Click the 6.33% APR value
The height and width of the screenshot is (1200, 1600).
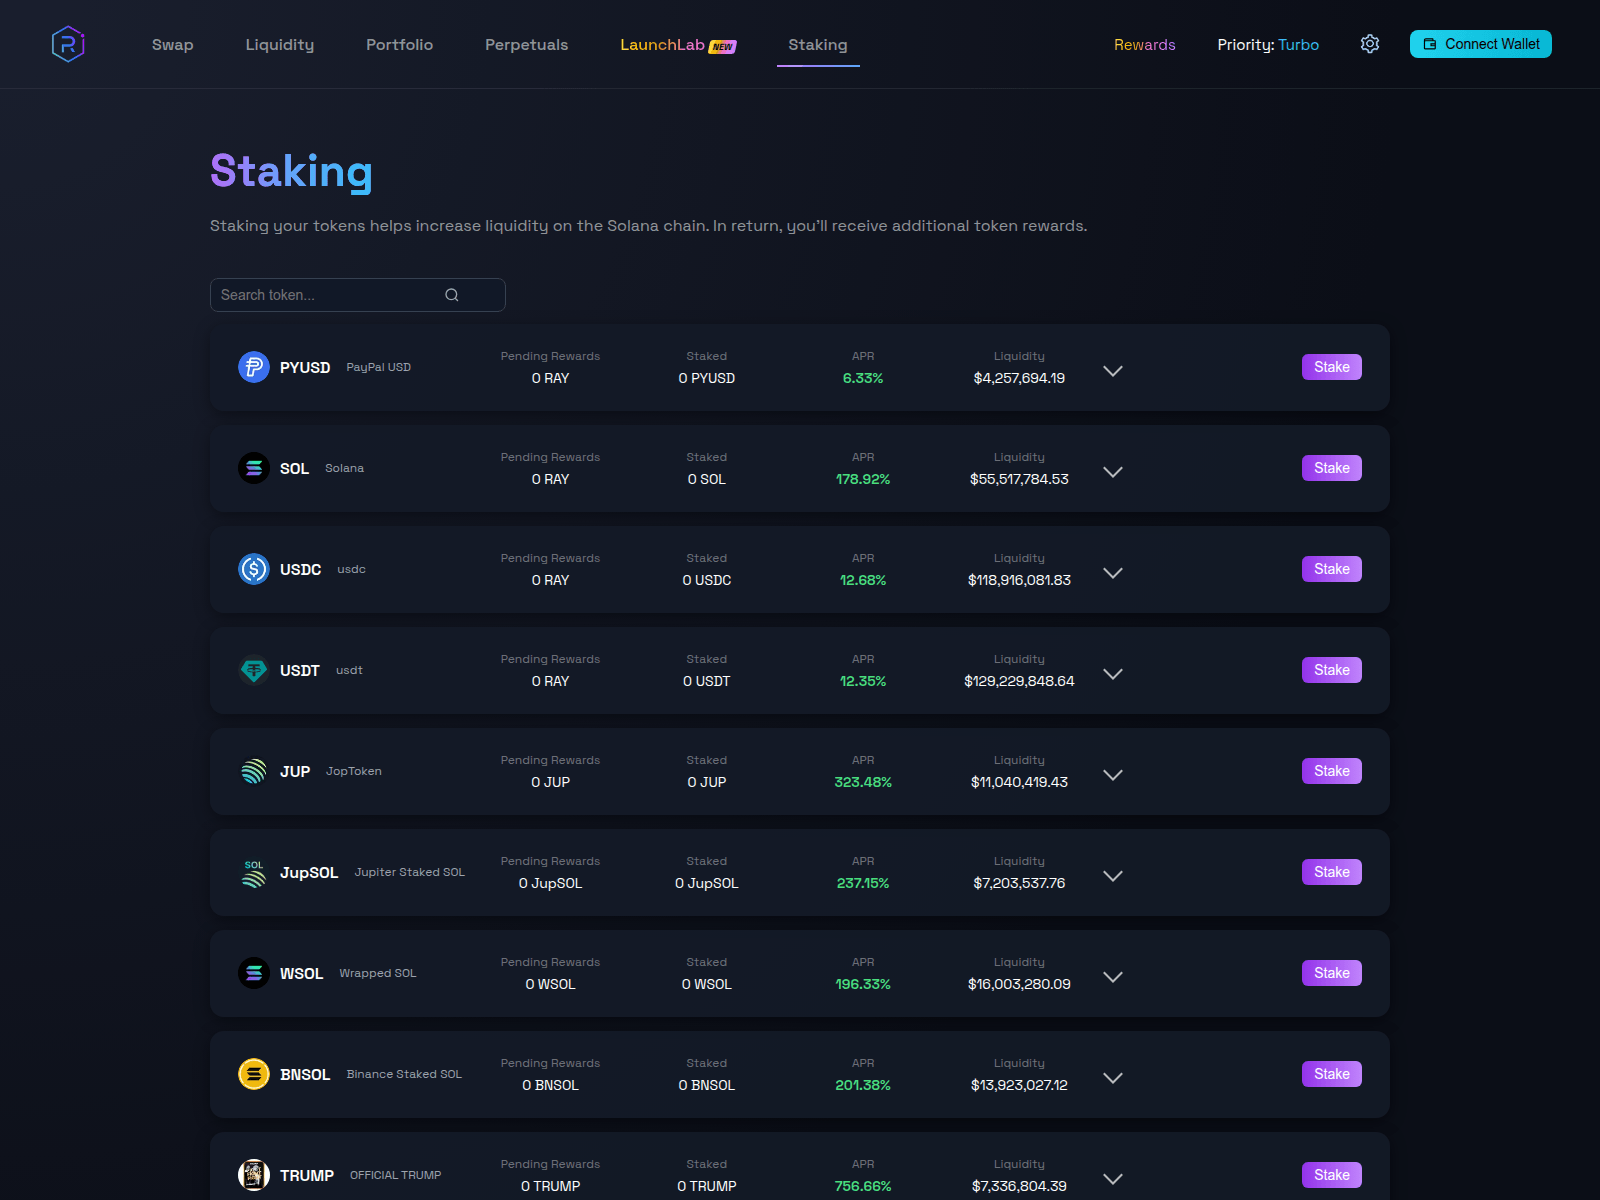click(x=863, y=378)
